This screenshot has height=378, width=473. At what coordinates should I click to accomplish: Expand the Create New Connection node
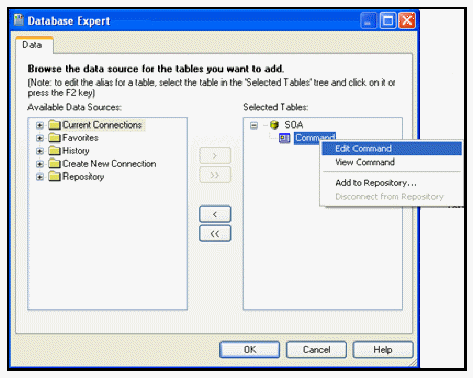coord(40,164)
